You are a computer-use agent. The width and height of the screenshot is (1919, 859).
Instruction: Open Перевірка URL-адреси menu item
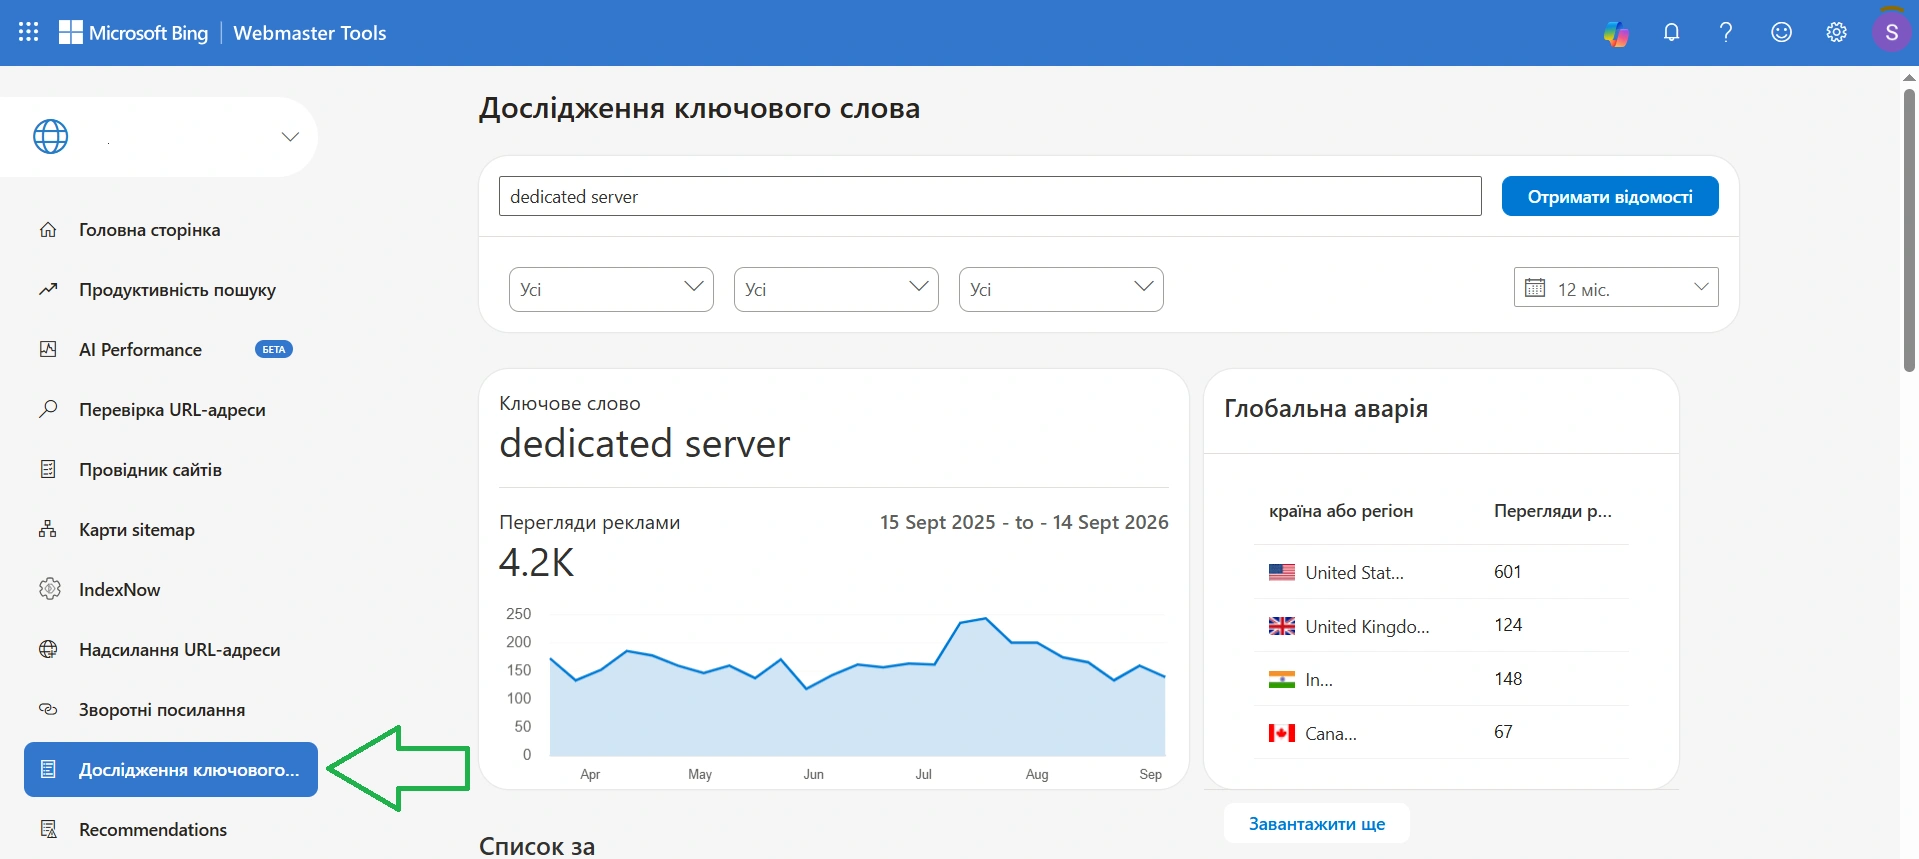[x=171, y=410]
